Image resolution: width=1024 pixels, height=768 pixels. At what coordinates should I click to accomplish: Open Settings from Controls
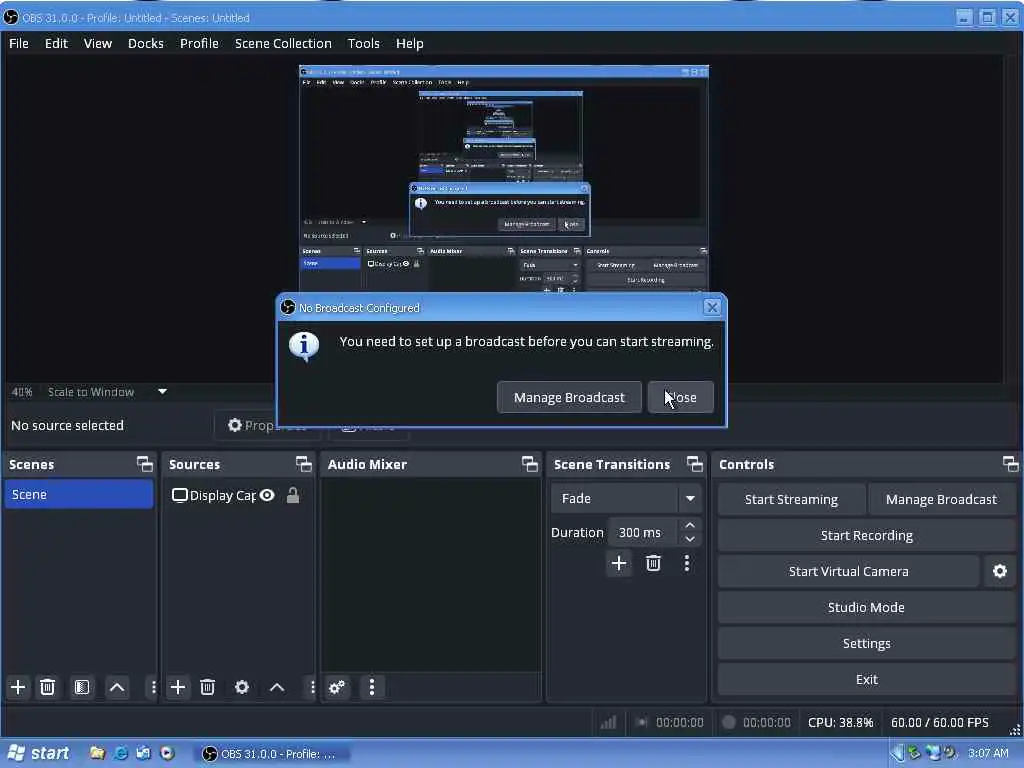(867, 643)
